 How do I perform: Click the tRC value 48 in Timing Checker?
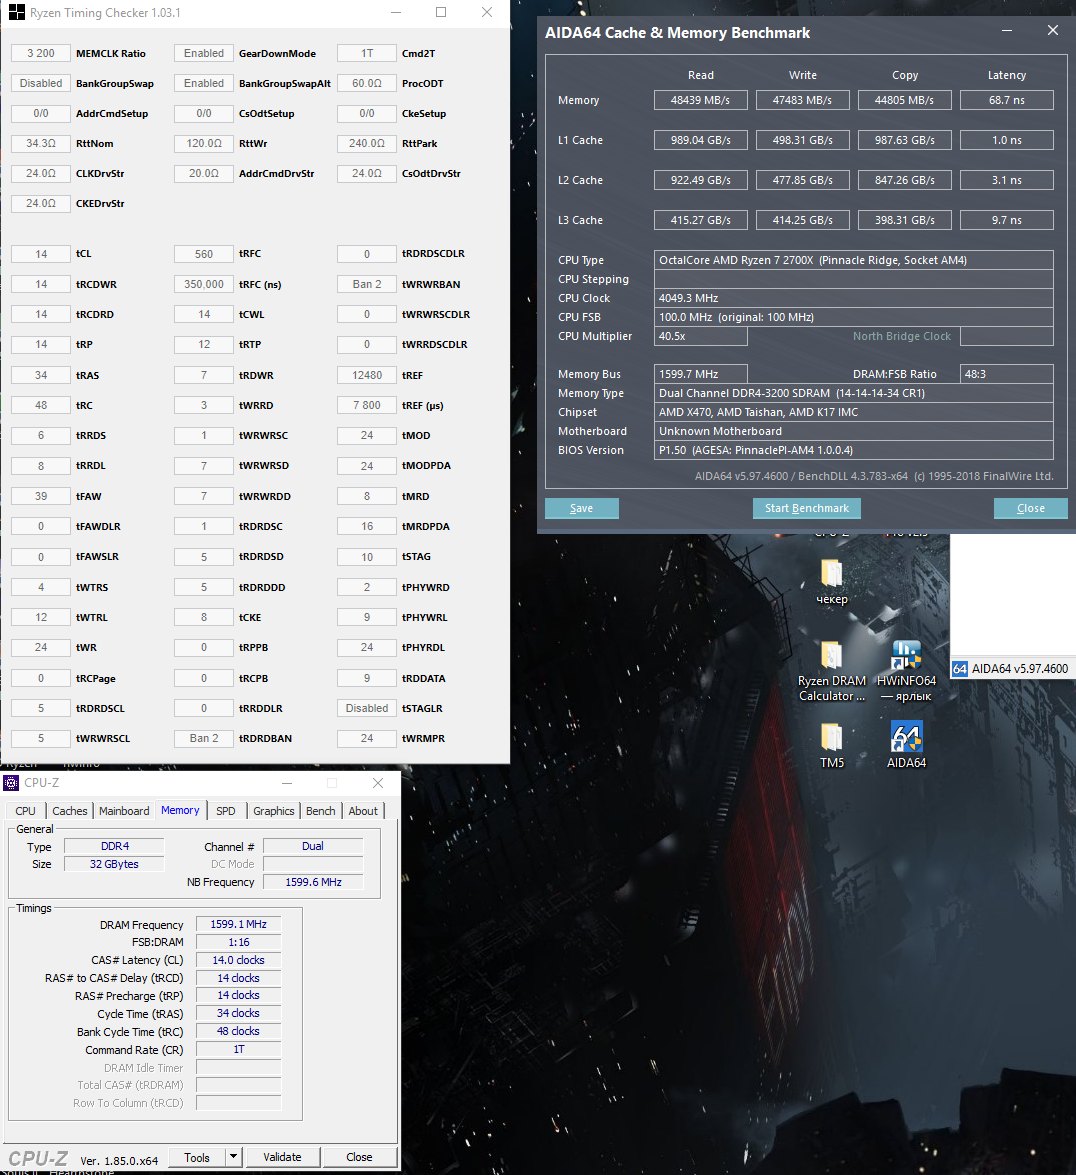pyautogui.click(x=41, y=405)
